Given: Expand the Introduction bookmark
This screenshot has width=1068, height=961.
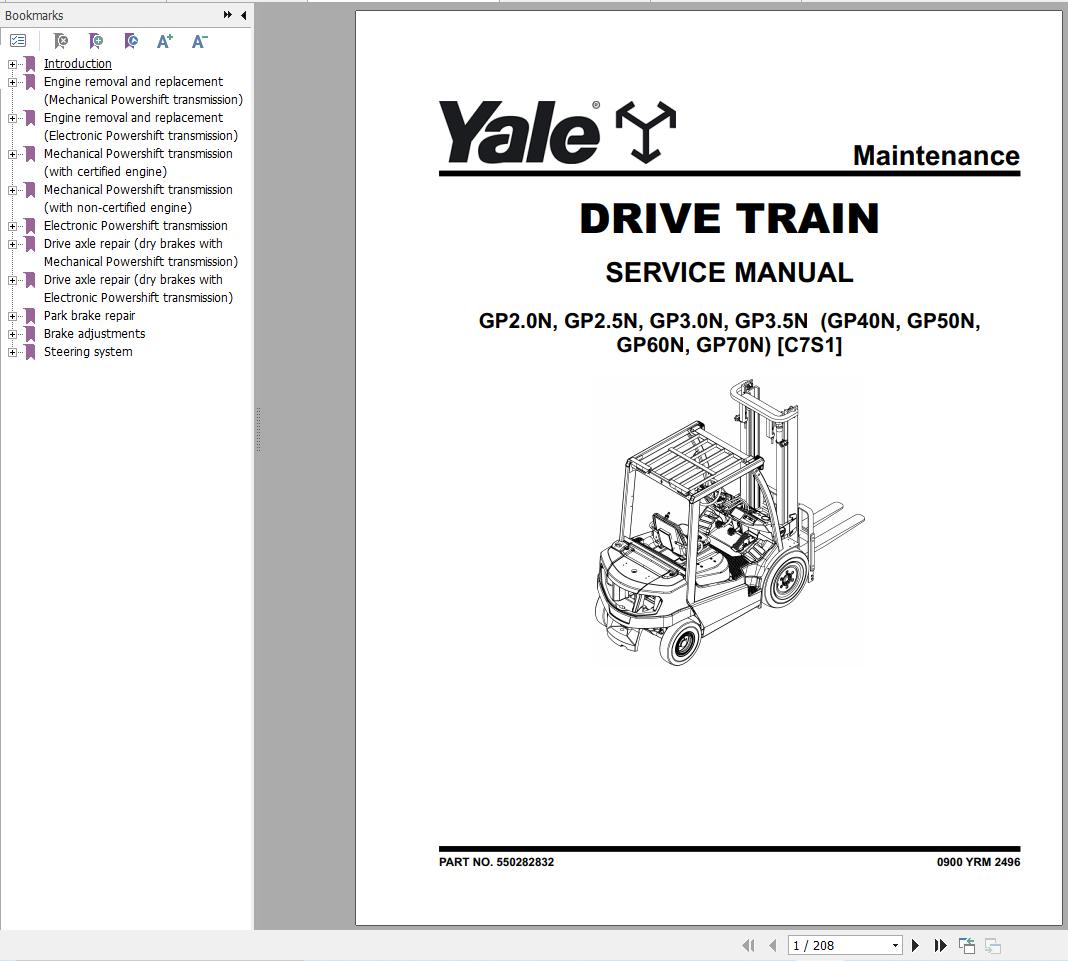Looking at the screenshot, I should pyautogui.click(x=12, y=64).
